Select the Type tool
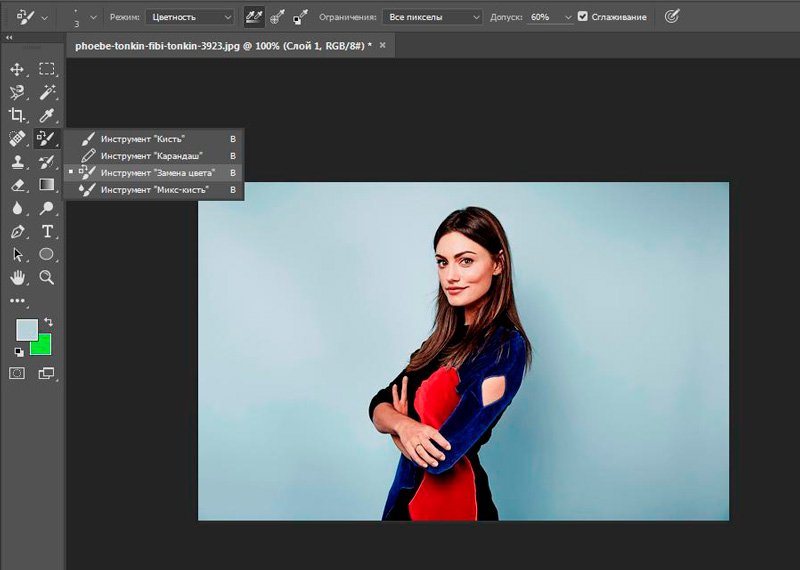 pyautogui.click(x=46, y=232)
